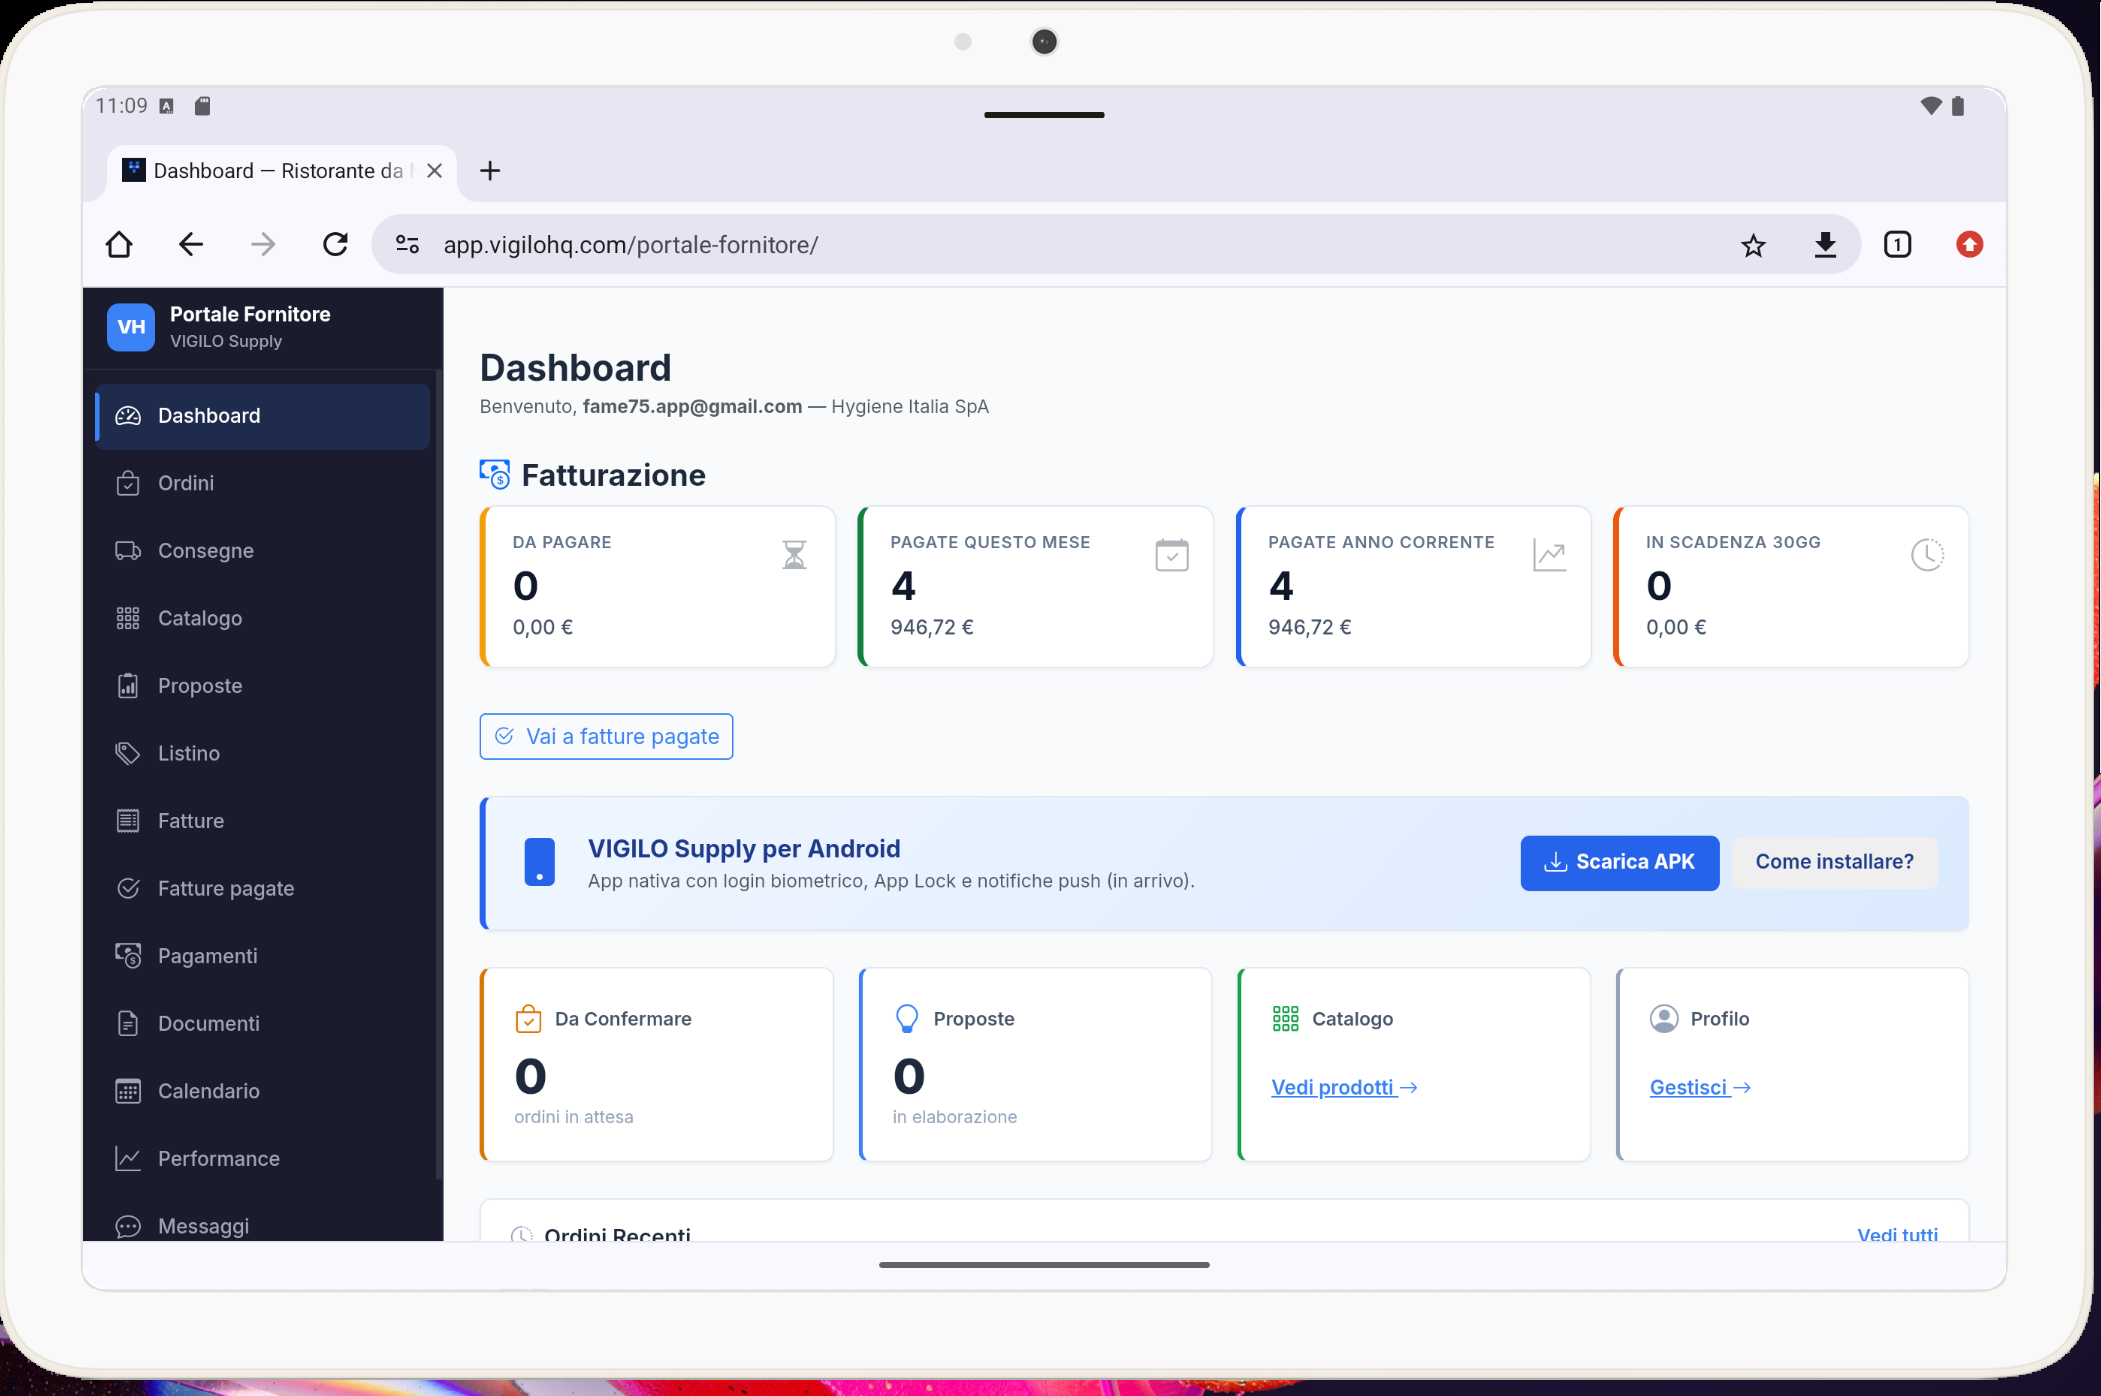This screenshot has height=1396, width=2101.
Task: Click the Documenti file icon
Action: point(128,1023)
